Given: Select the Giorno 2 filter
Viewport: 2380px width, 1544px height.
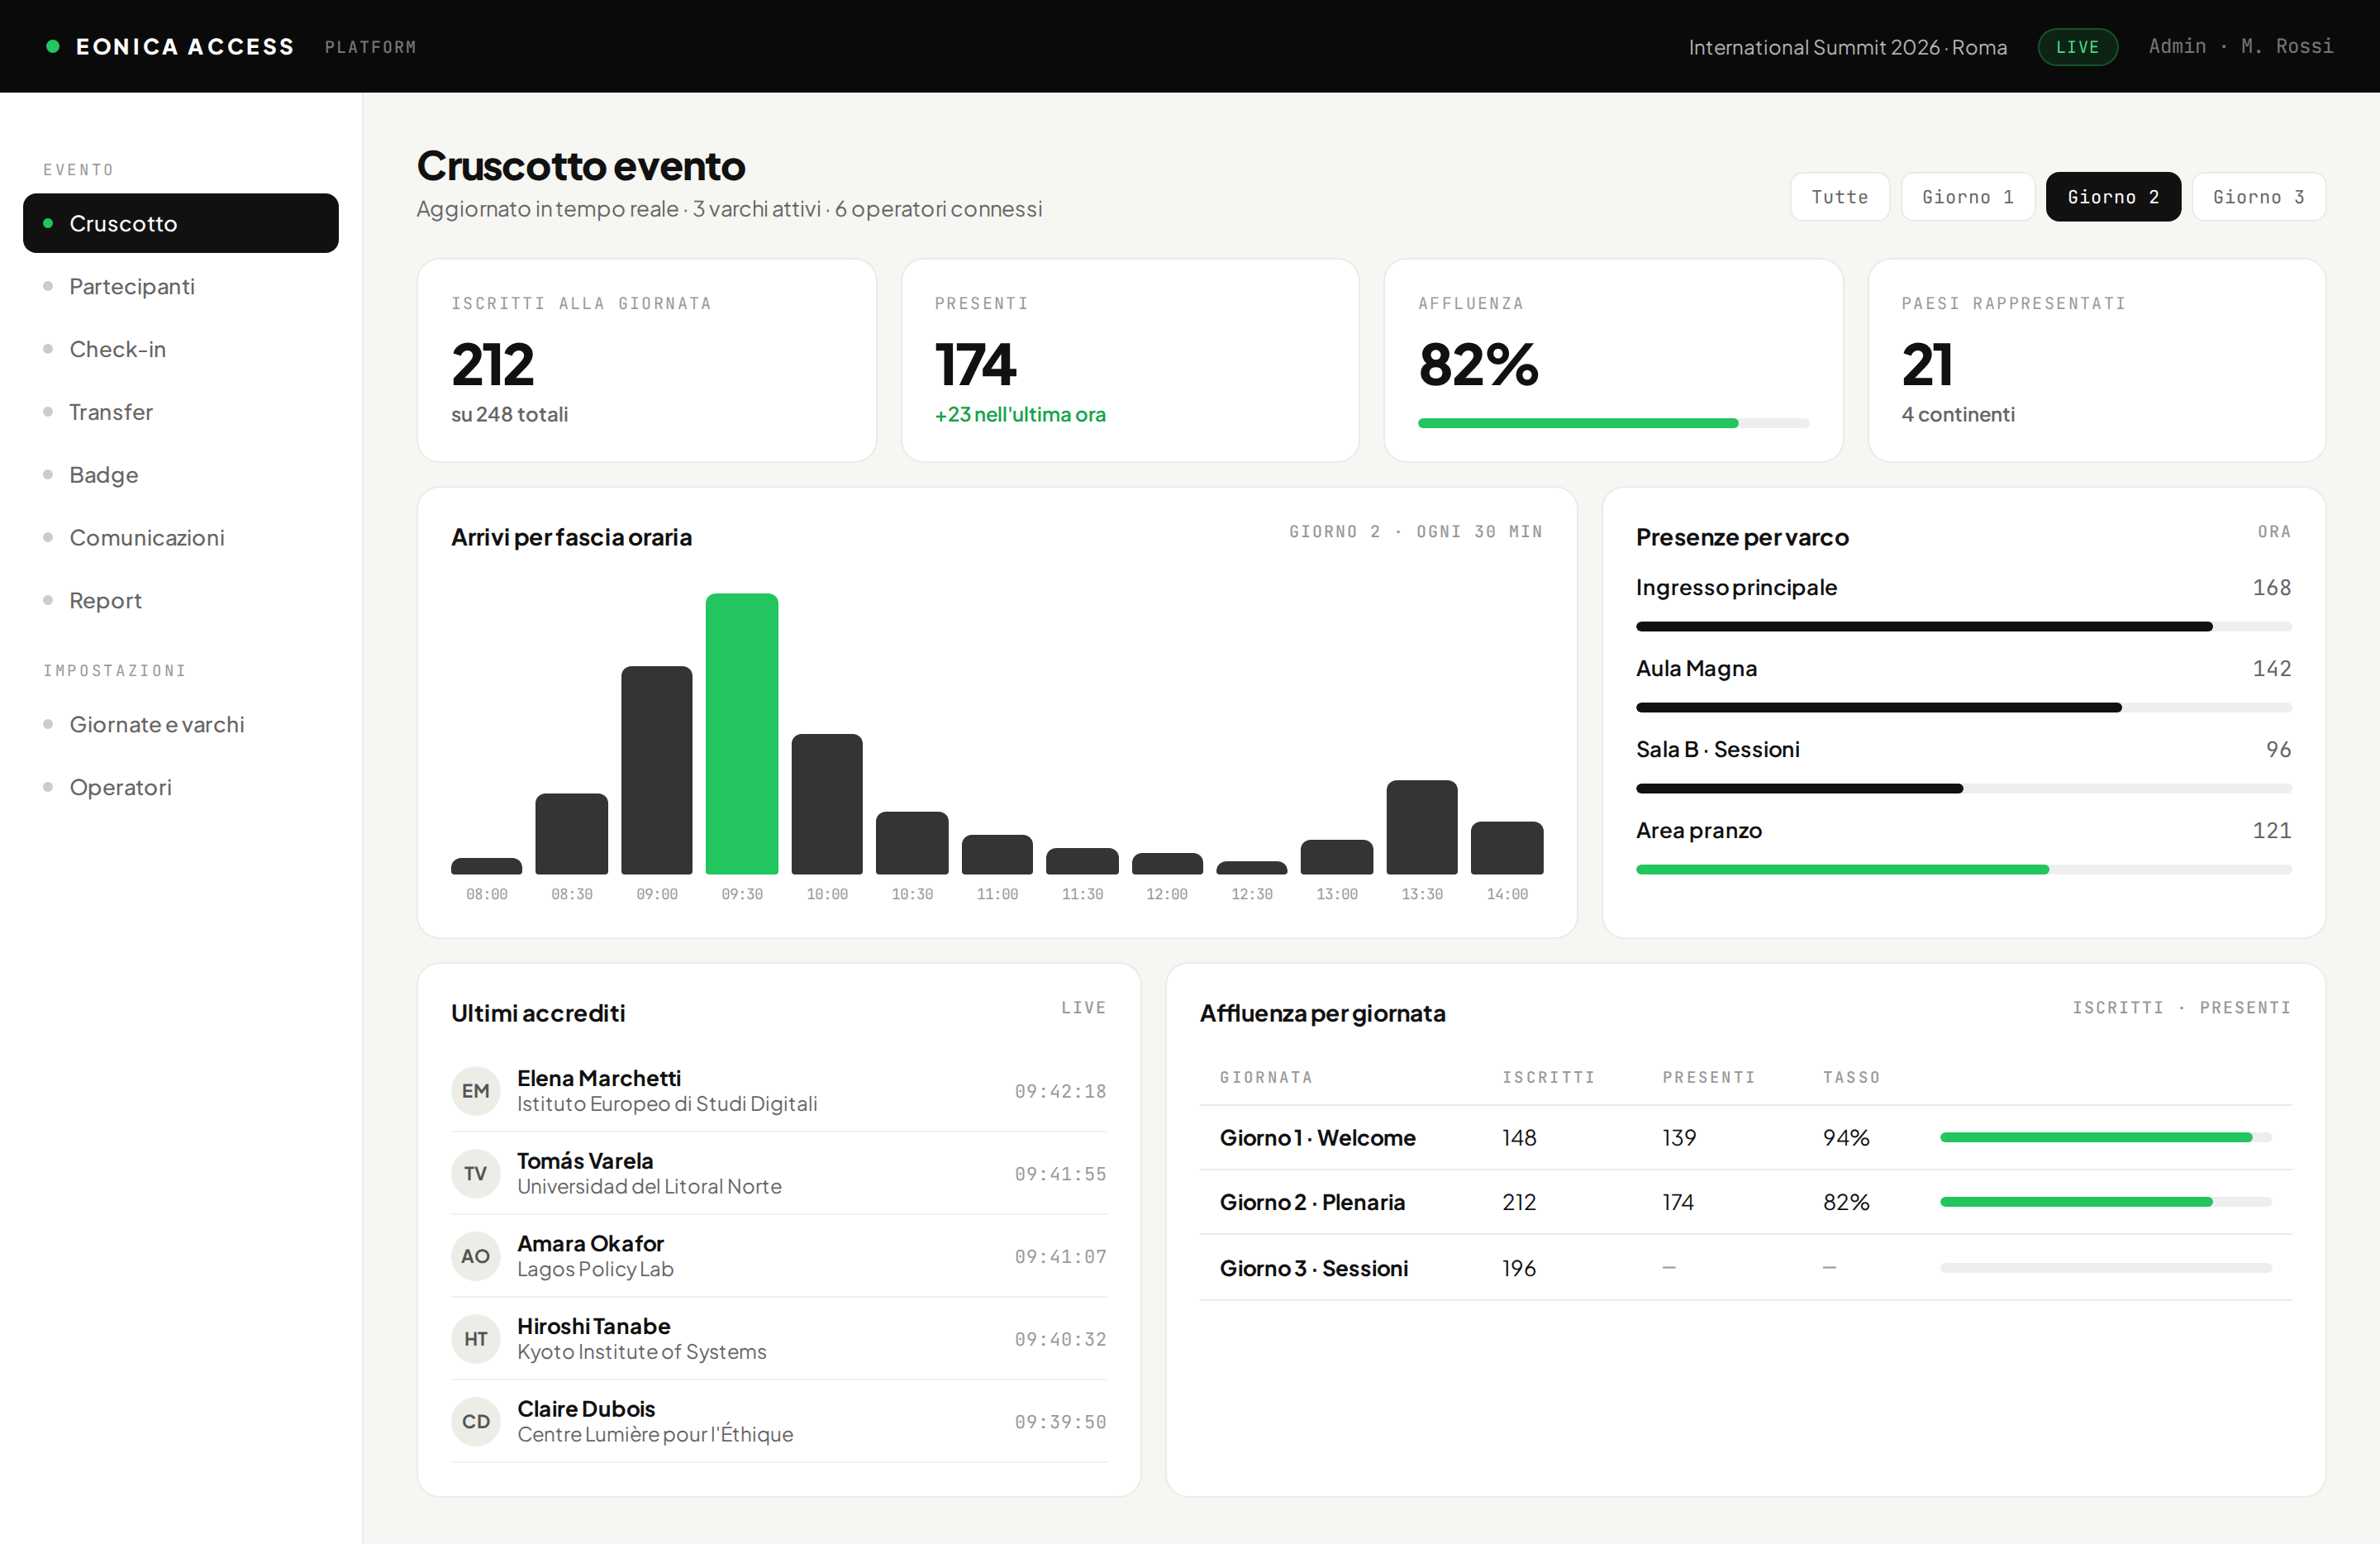Looking at the screenshot, I should pyautogui.click(x=2113, y=197).
